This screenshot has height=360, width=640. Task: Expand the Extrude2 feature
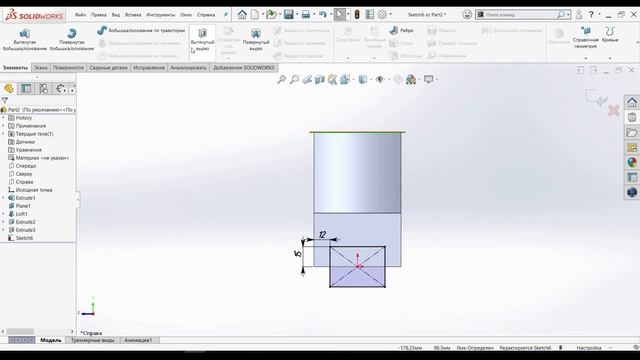4,222
